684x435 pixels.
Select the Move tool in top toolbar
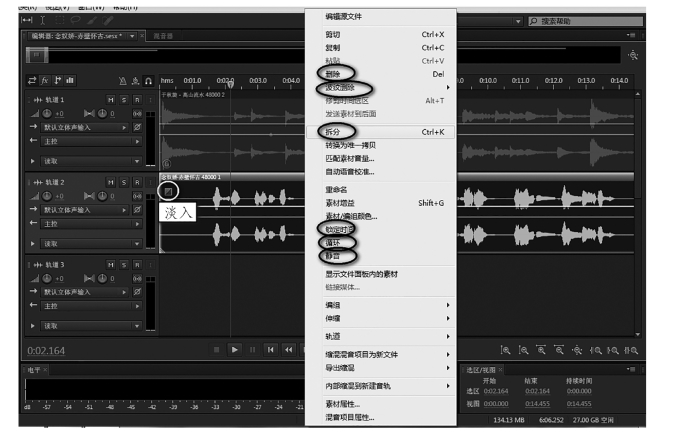27,20
